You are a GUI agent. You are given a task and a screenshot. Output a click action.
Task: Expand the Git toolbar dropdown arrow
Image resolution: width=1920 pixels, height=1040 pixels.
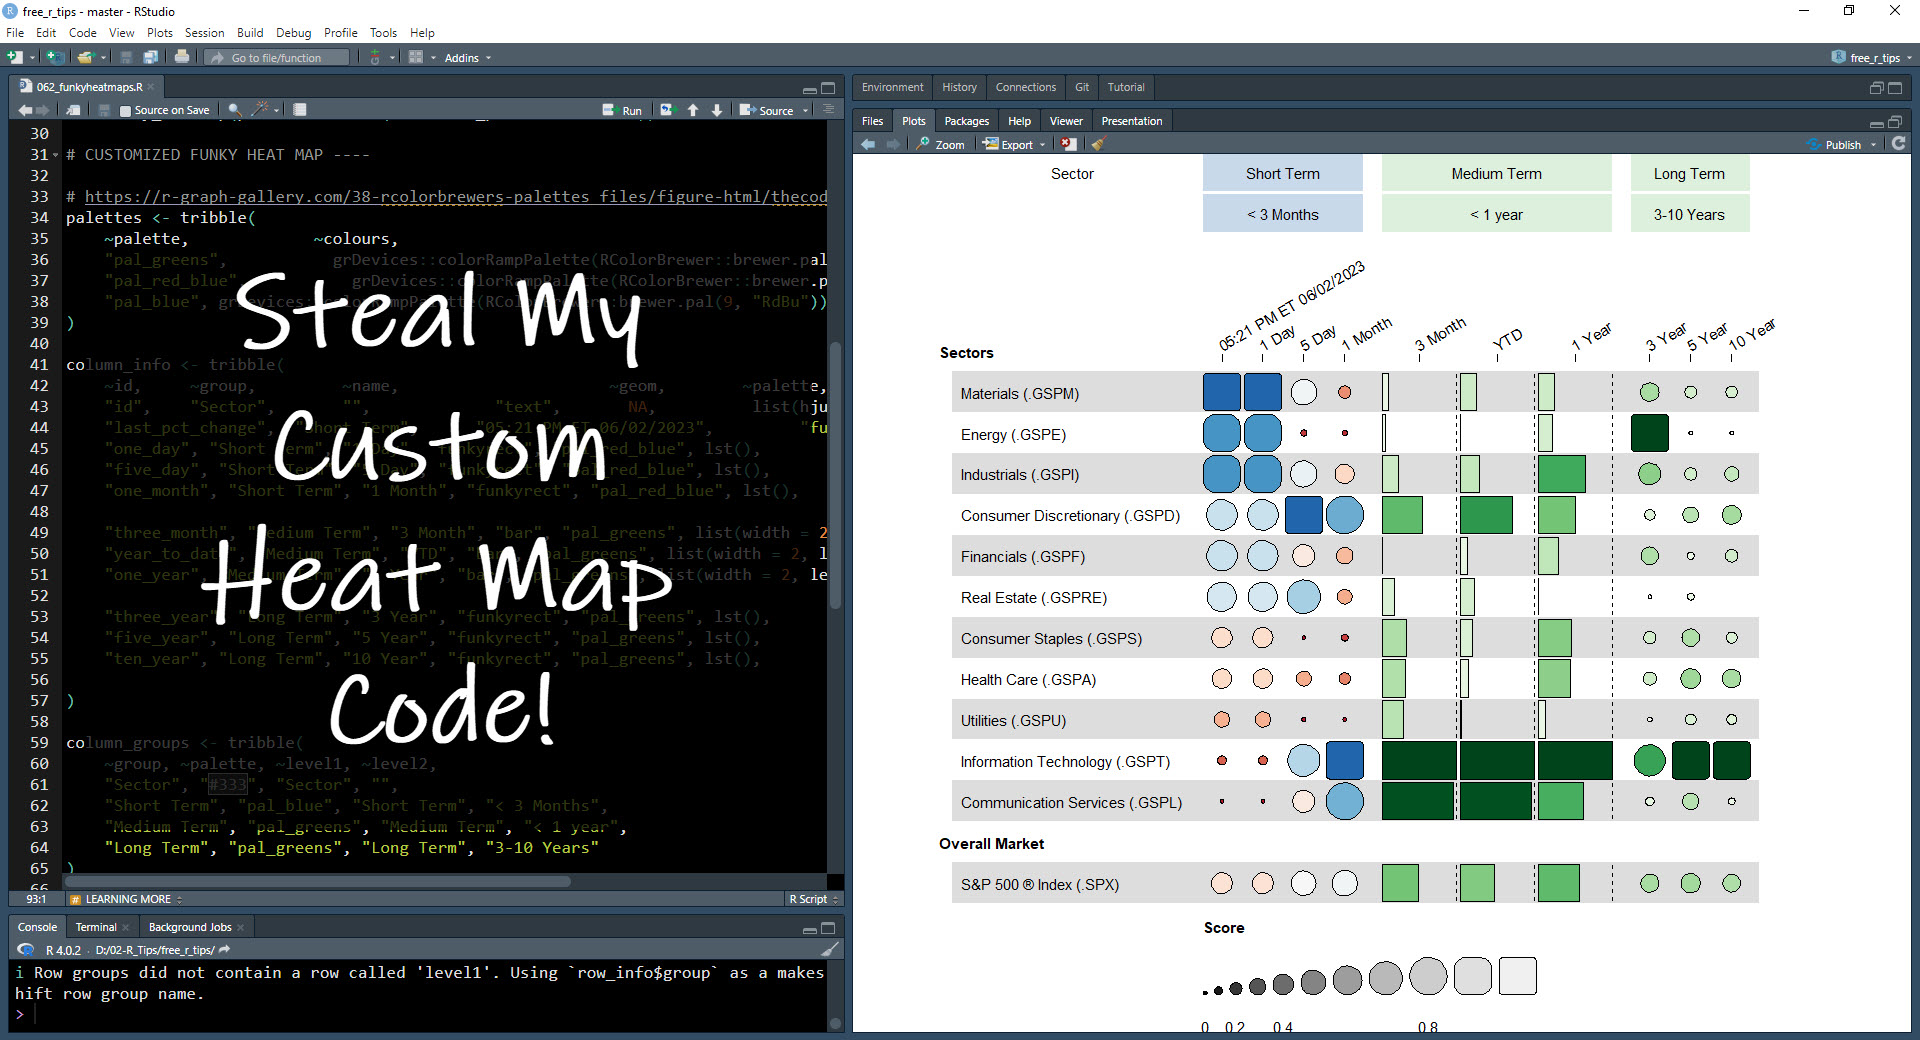[x=392, y=58]
